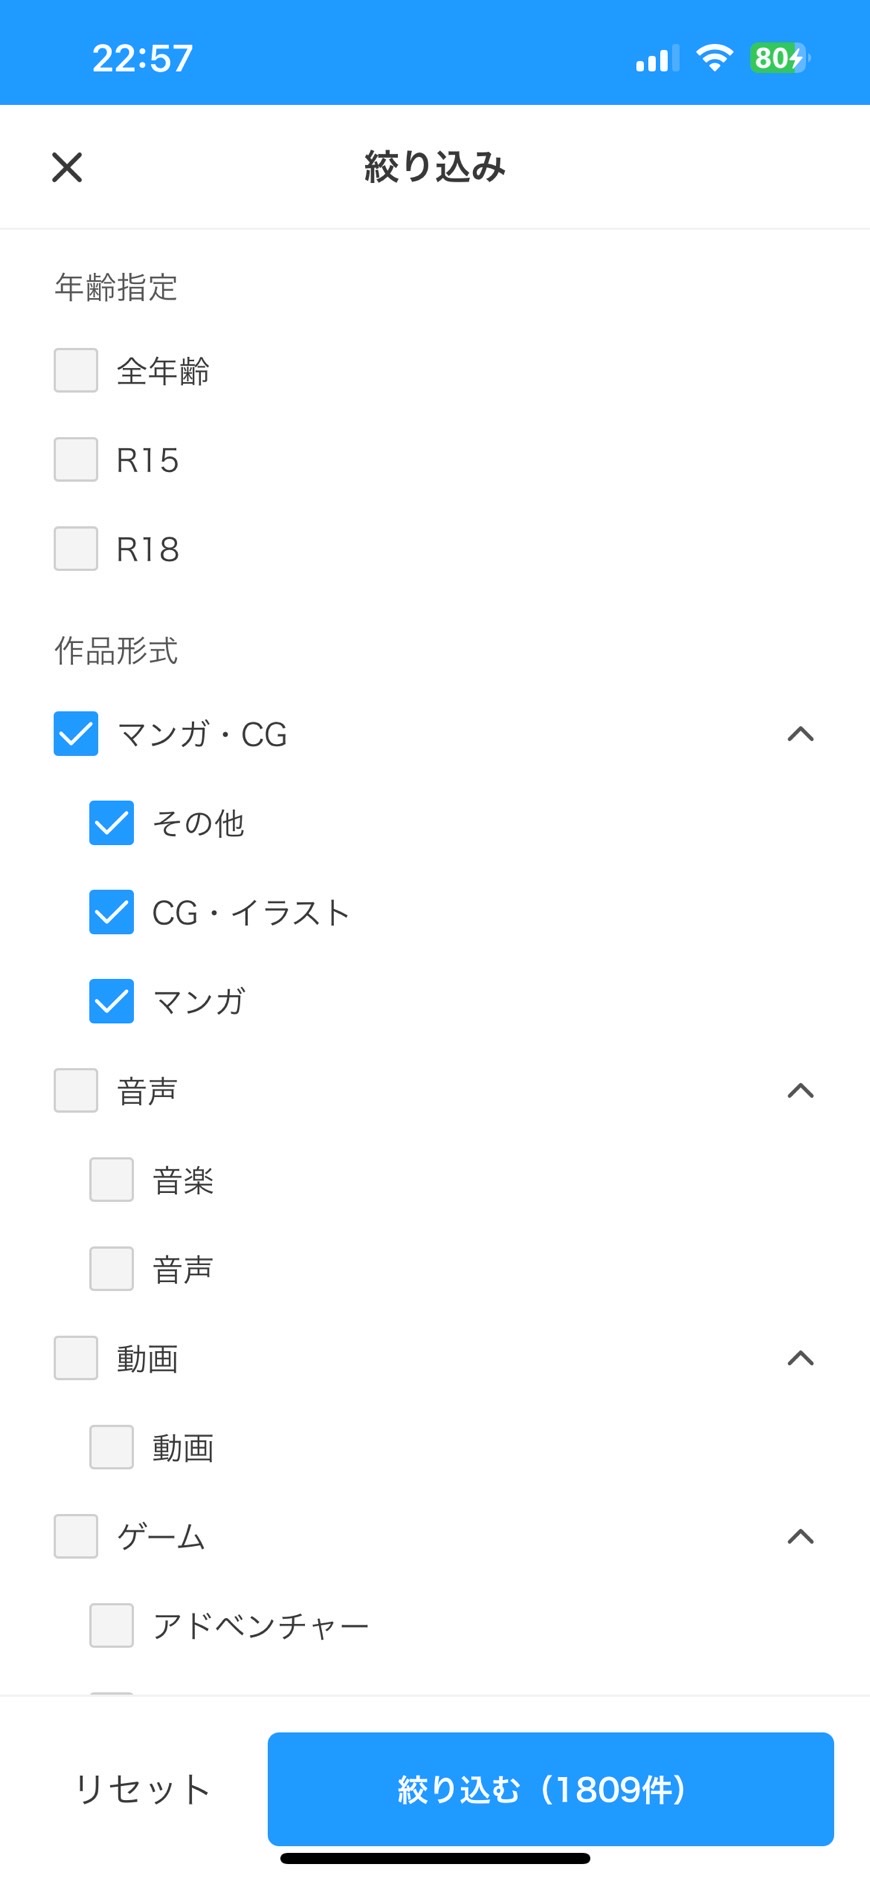The width and height of the screenshot is (870, 1882).
Task: Uncheck CG・イラスト option
Action: [x=111, y=911]
